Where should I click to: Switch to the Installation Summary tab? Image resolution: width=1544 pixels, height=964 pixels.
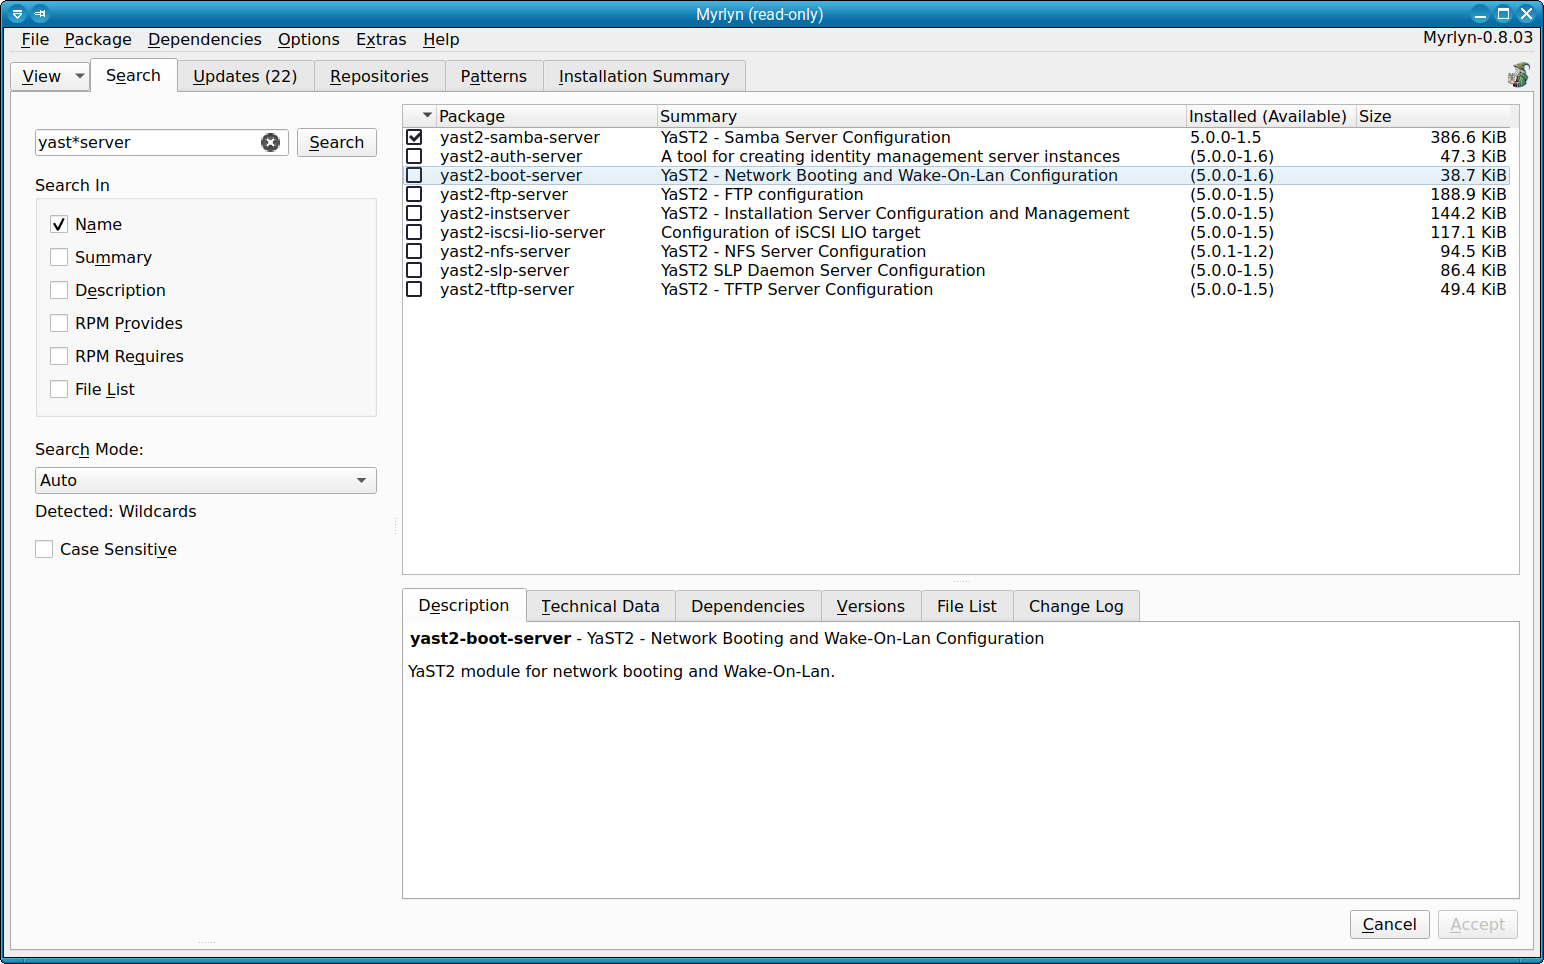(644, 76)
